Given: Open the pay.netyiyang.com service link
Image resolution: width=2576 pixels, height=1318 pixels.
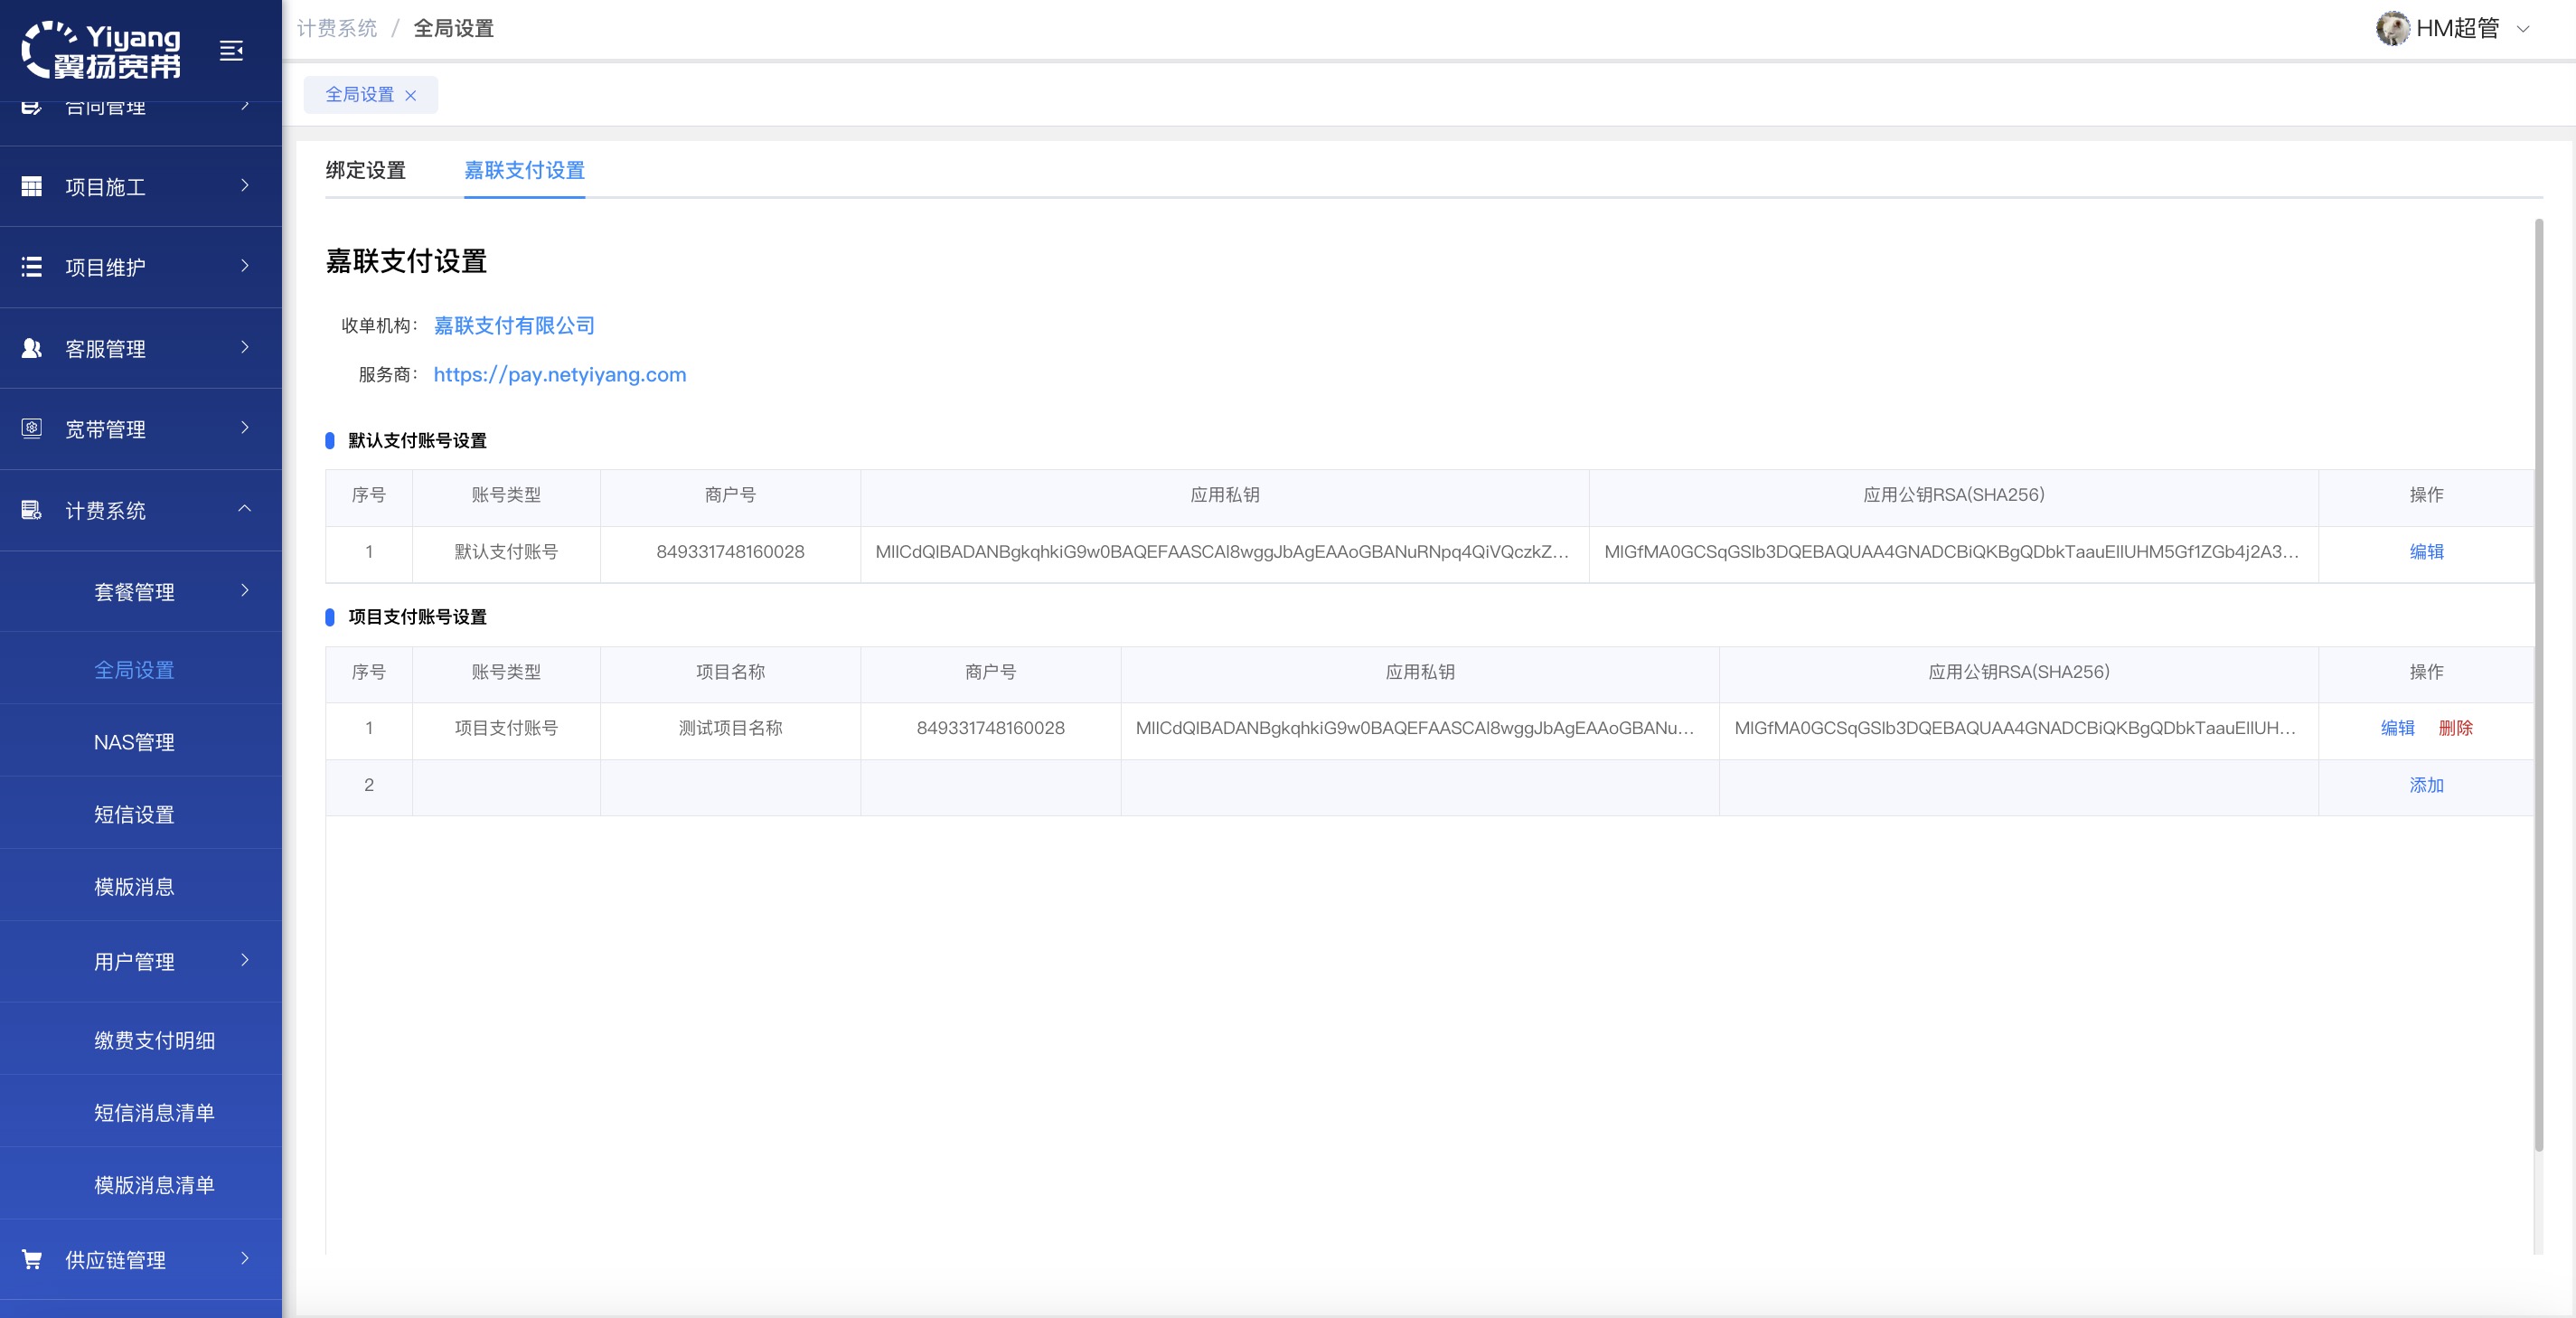Looking at the screenshot, I should point(559,374).
